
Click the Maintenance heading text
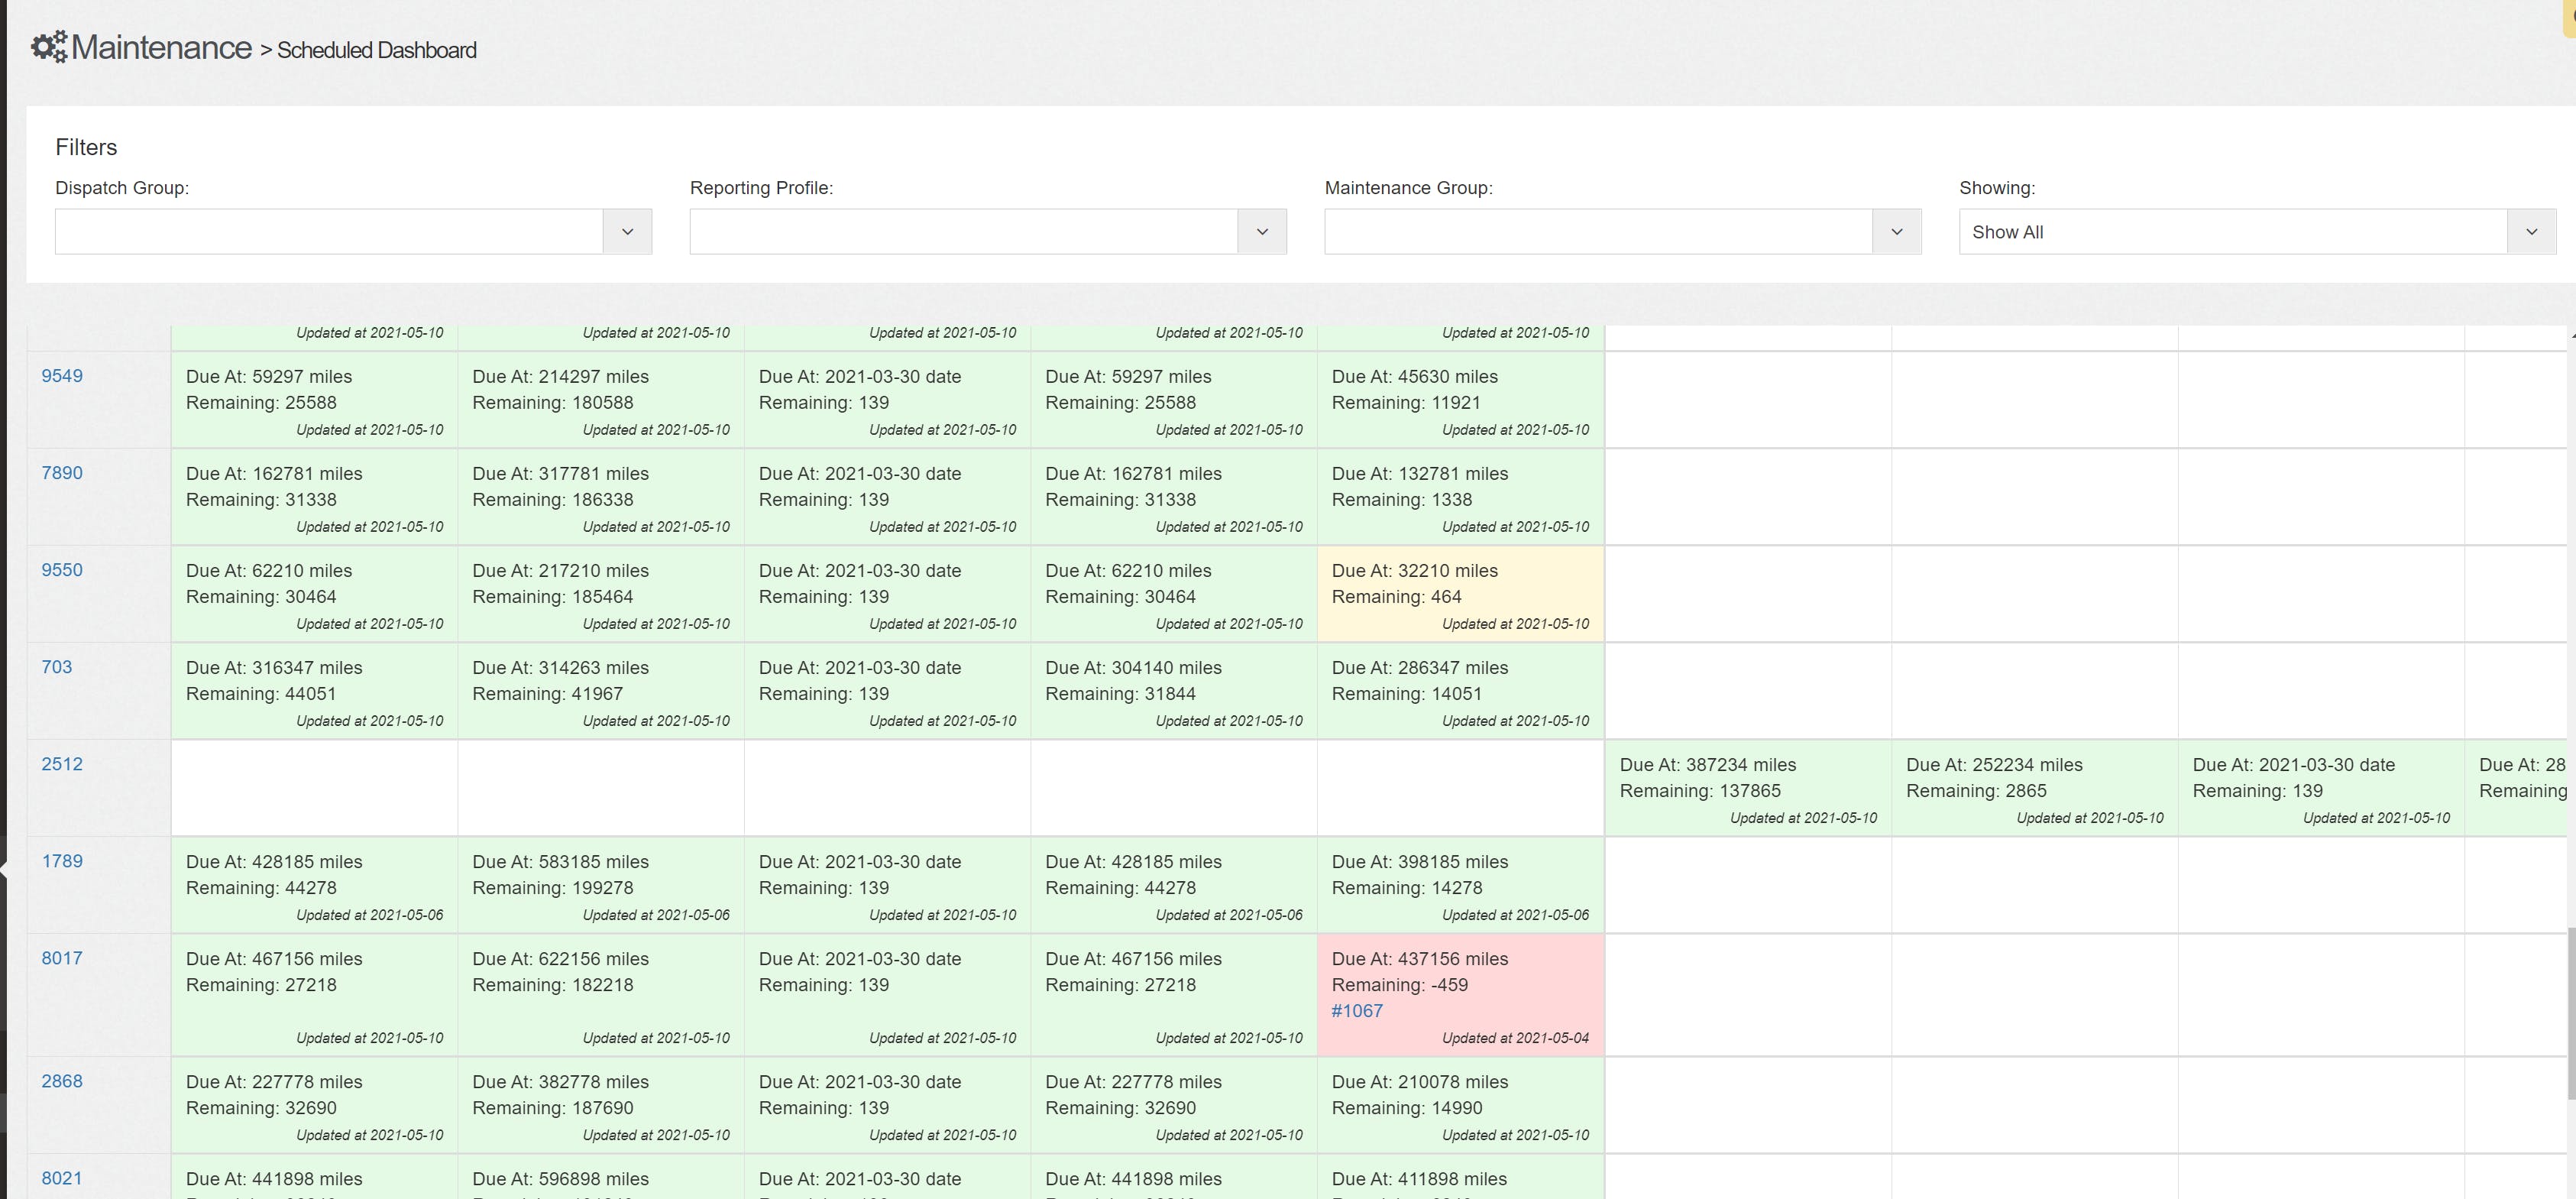pyautogui.click(x=161, y=47)
